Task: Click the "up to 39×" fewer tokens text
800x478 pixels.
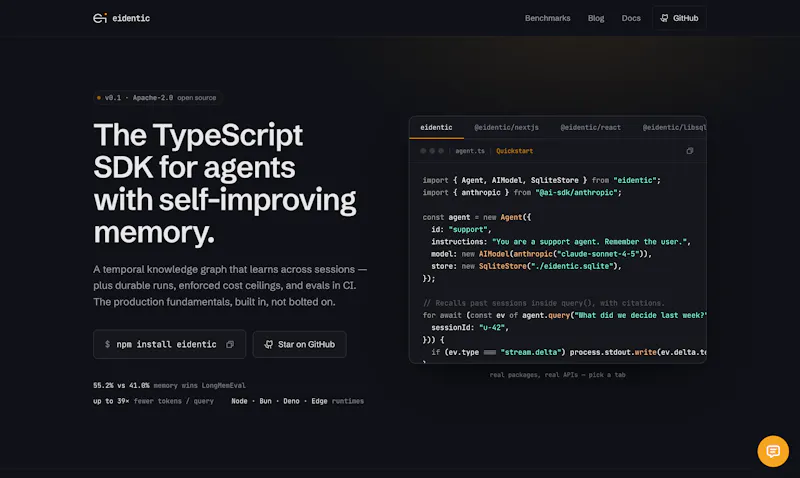Action: [111, 401]
